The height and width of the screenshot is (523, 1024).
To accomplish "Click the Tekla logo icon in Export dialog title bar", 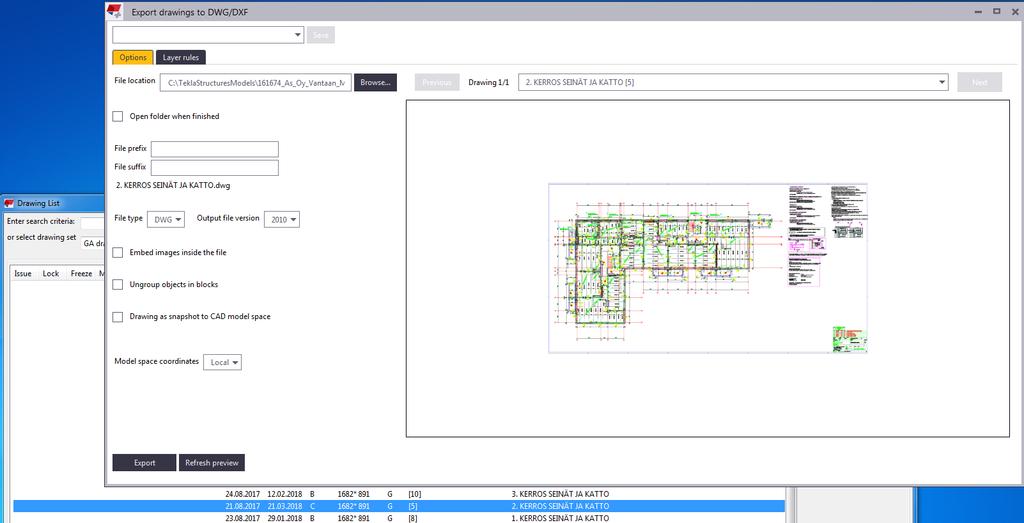I will point(115,10).
